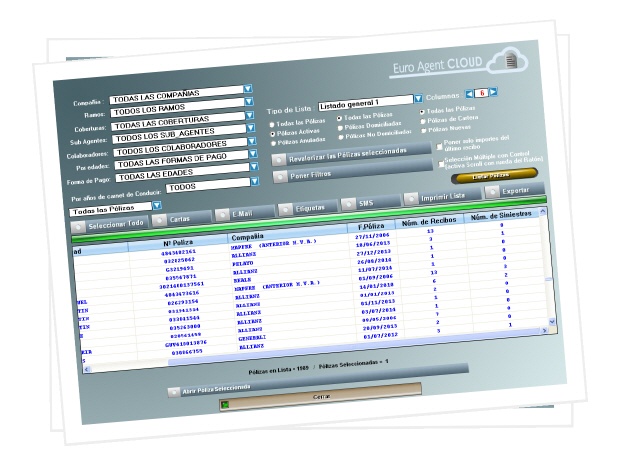Open the TODOS LOS COLABORADORES dropdown
Image resolution: width=620 pixels, height=465 pixels.
[252, 141]
